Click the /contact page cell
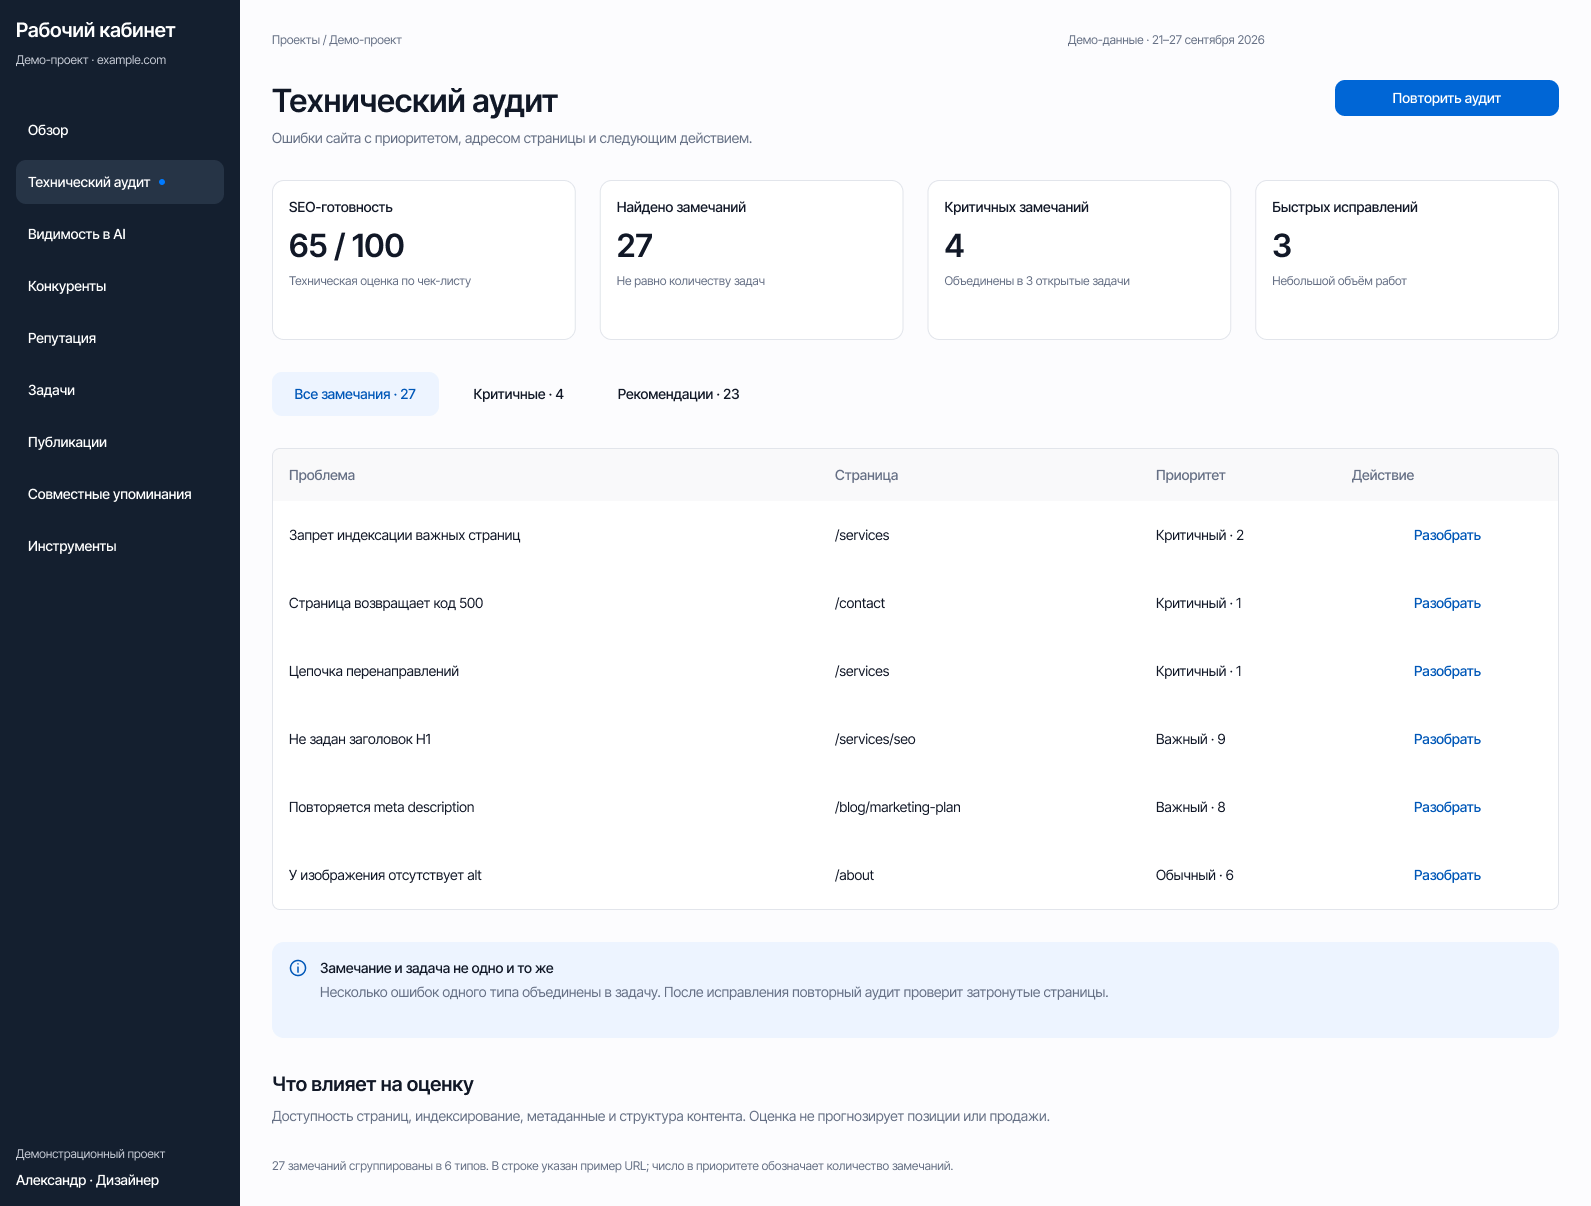Image resolution: width=1591 pixels, height=1206 pixels. [x=860, y=603]
